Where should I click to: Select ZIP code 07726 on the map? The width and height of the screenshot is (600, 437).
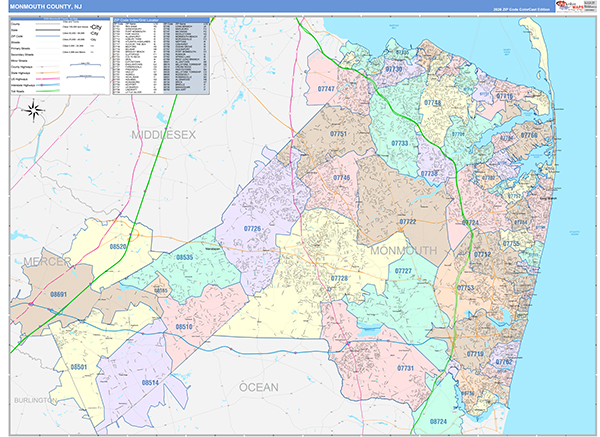[252, 228]
